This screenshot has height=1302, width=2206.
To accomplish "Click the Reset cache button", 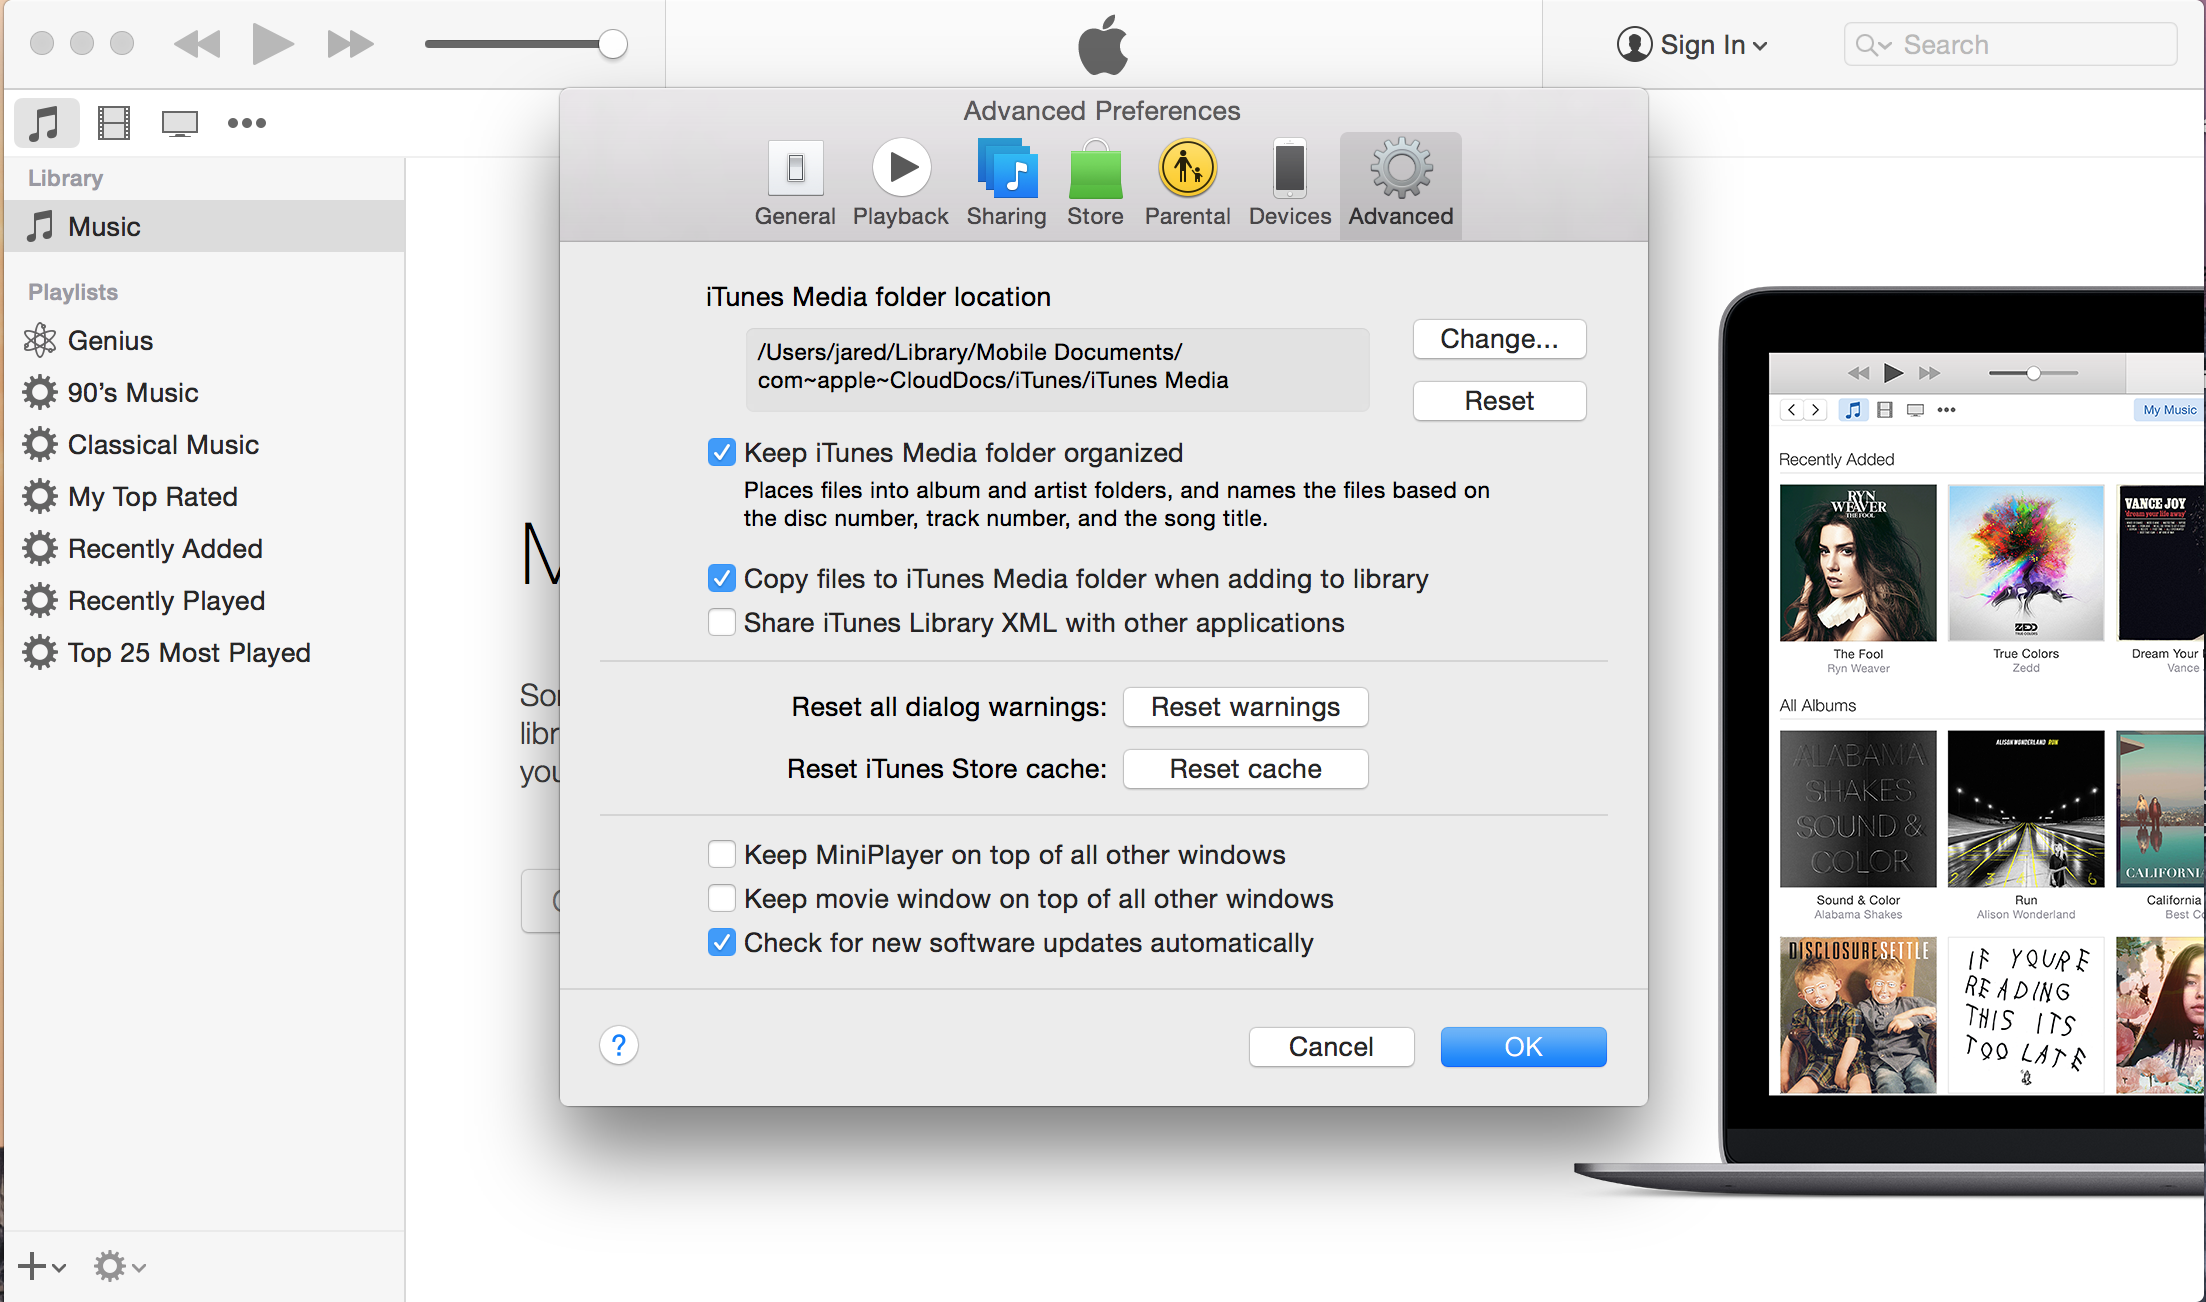I will (1245, 769).
